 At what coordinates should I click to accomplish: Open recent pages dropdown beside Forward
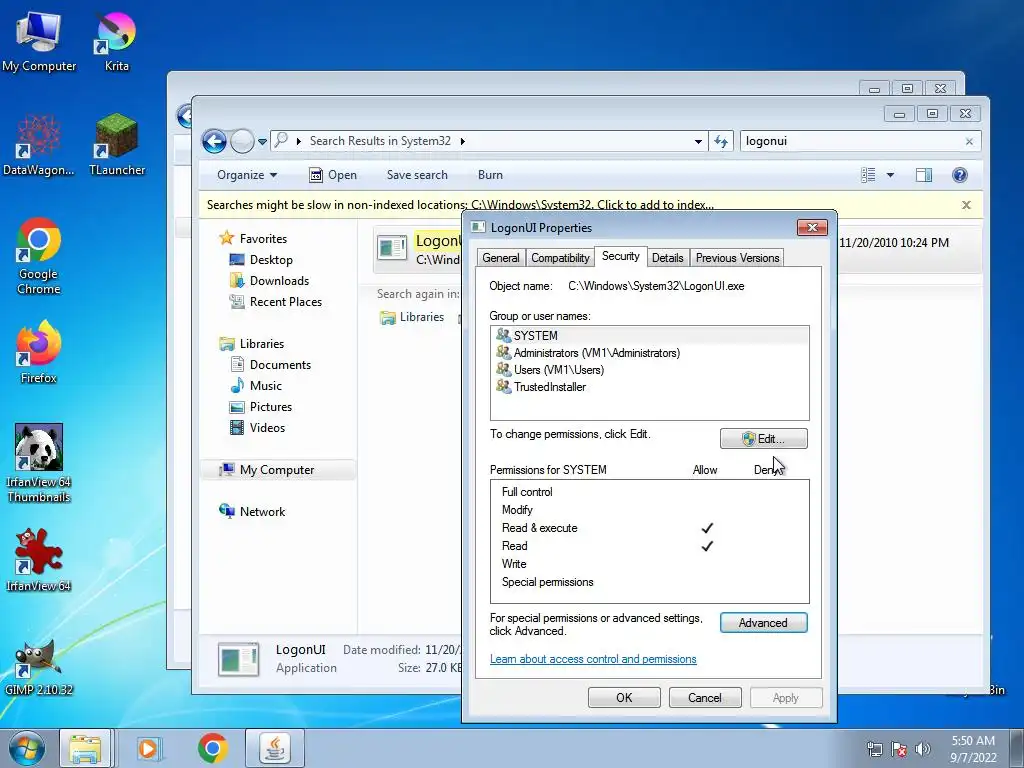(263, 142)
